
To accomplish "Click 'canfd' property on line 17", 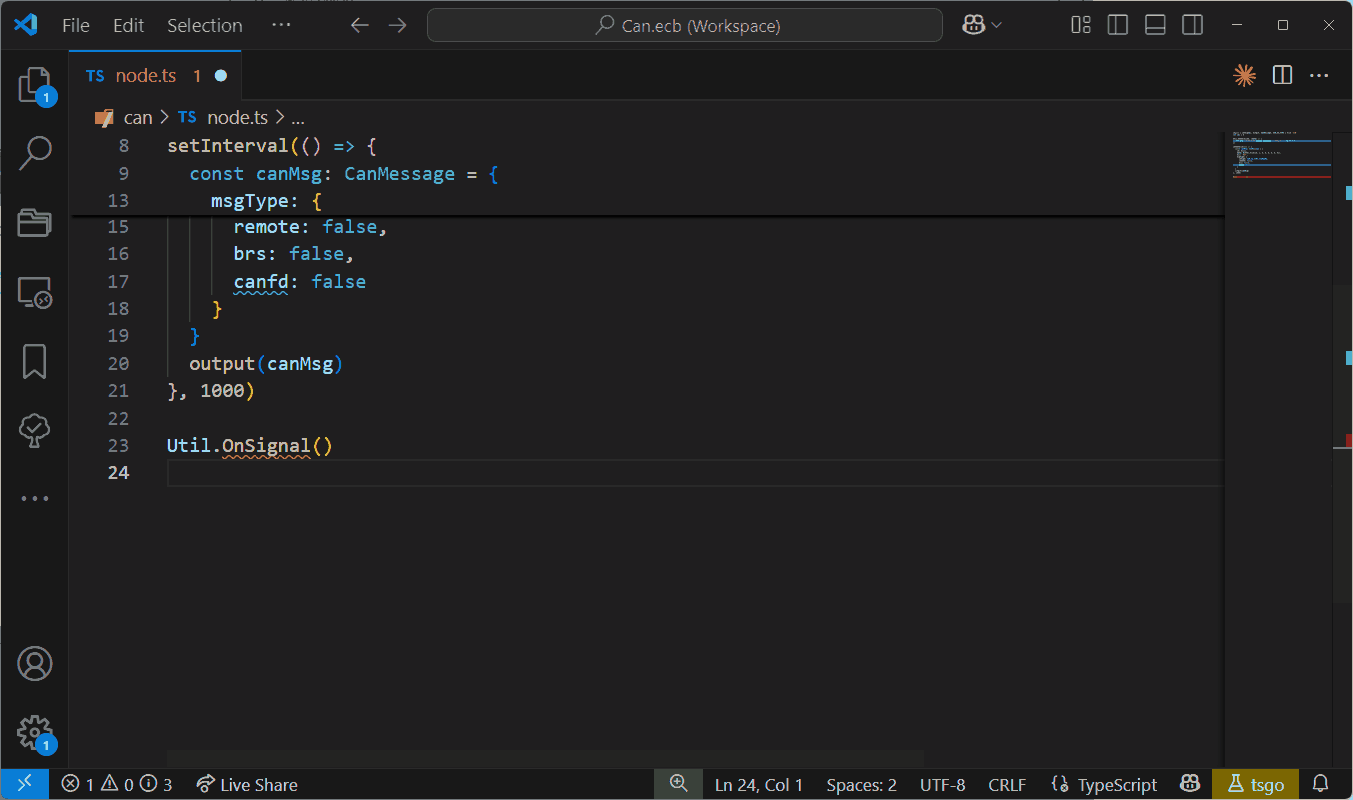I will [261, 282].
